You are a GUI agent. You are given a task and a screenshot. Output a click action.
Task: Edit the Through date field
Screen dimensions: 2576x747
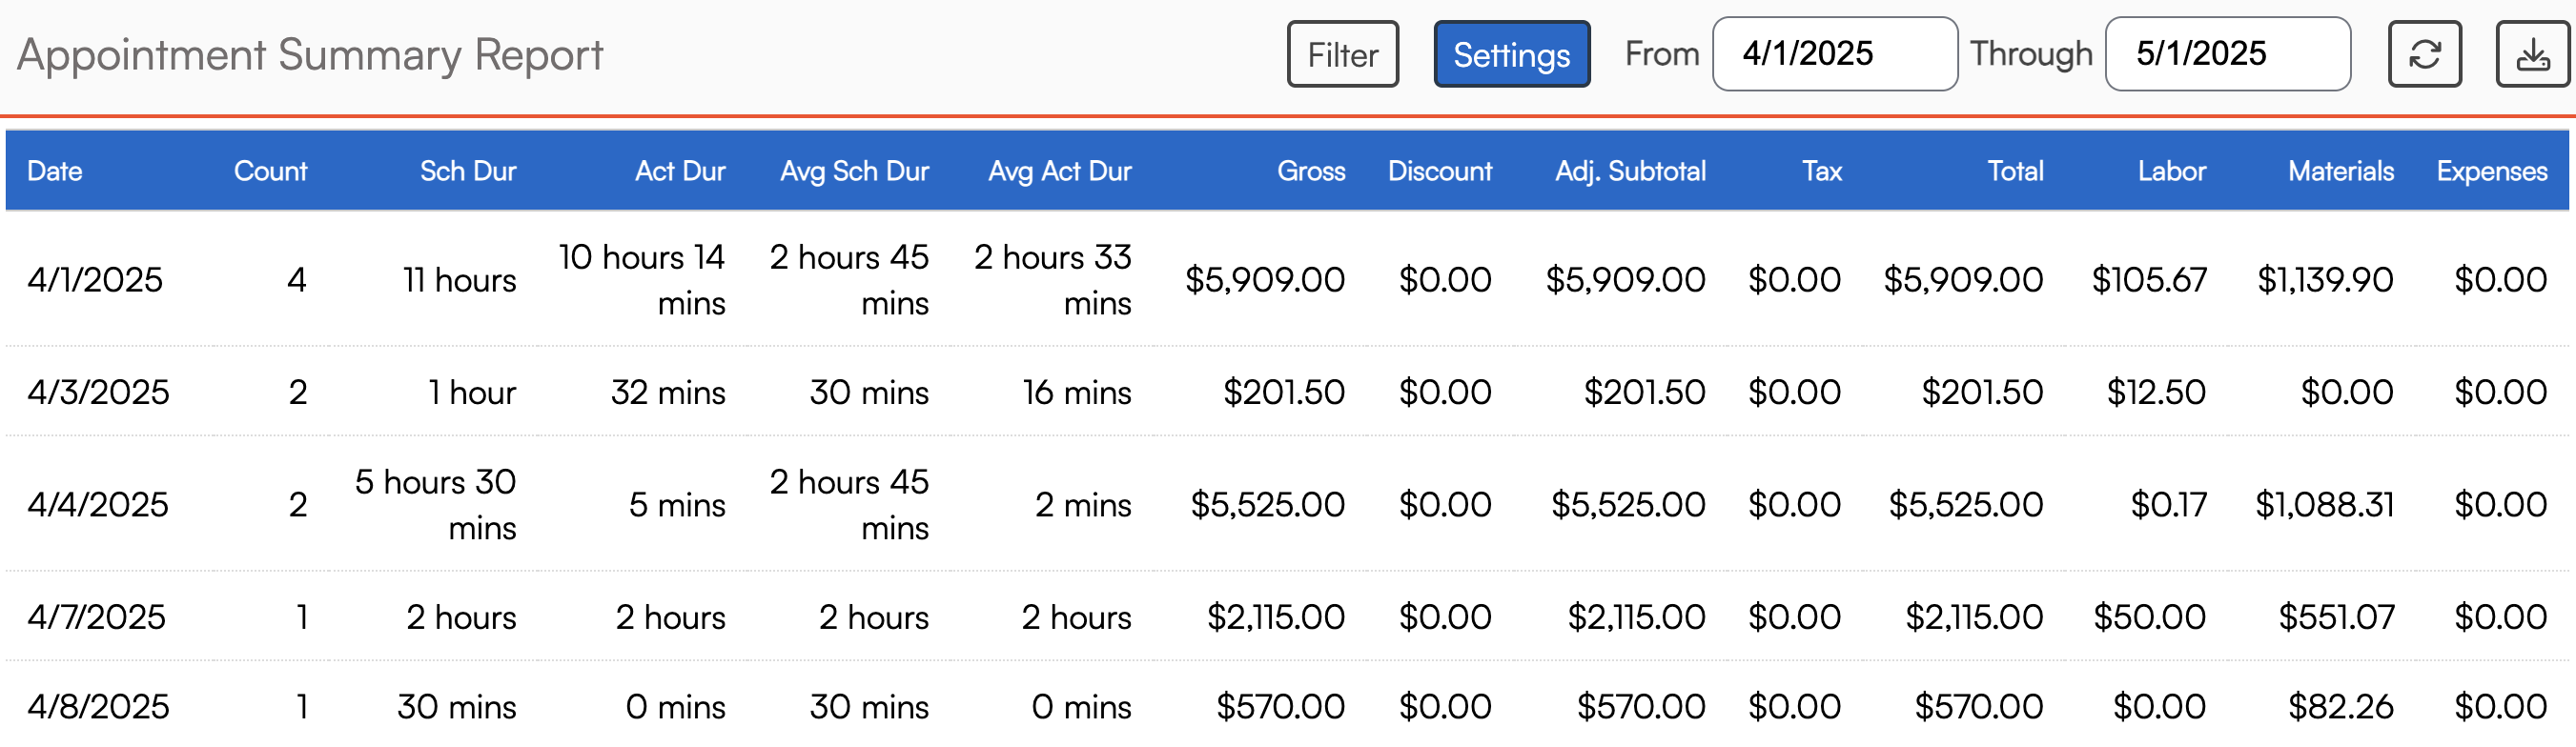2227,54
